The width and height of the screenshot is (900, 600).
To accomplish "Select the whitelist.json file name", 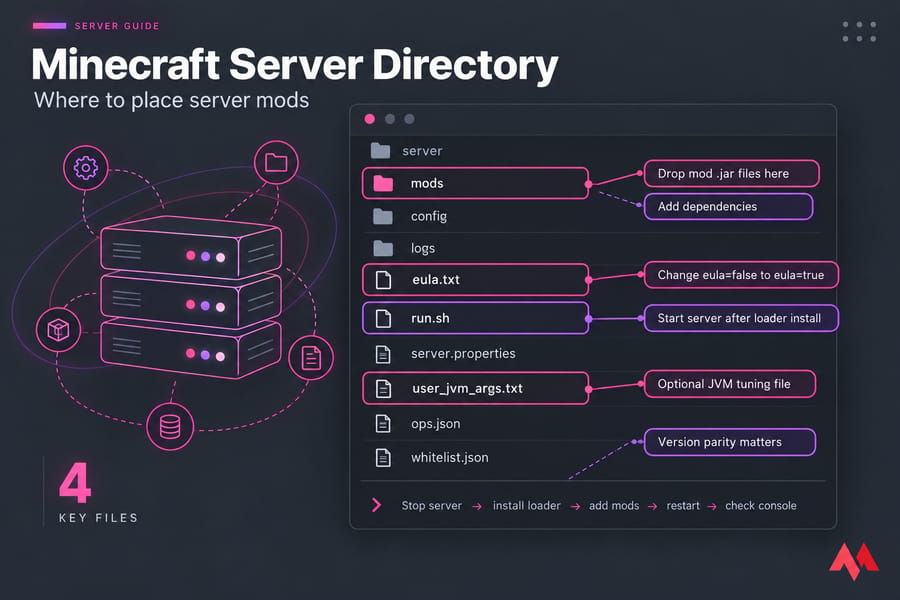I will tap(449, 458).
